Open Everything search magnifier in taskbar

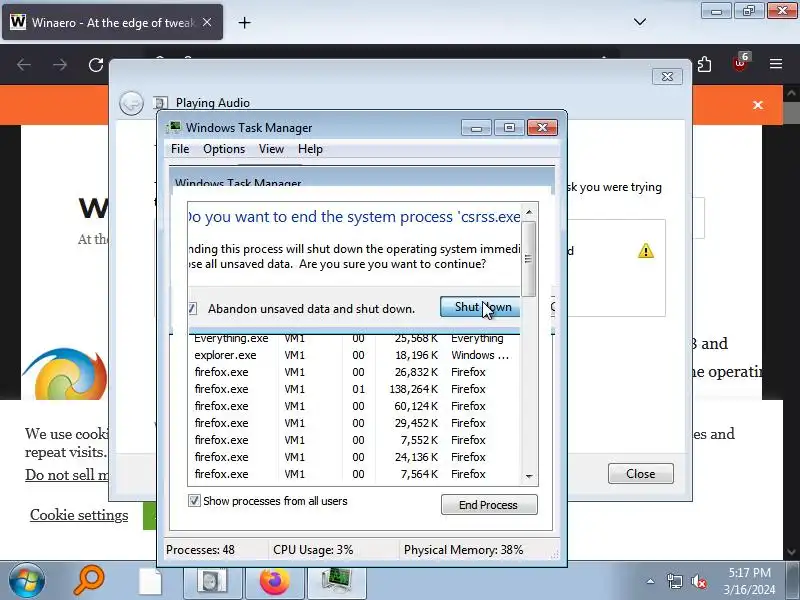[x=90, y=581]
